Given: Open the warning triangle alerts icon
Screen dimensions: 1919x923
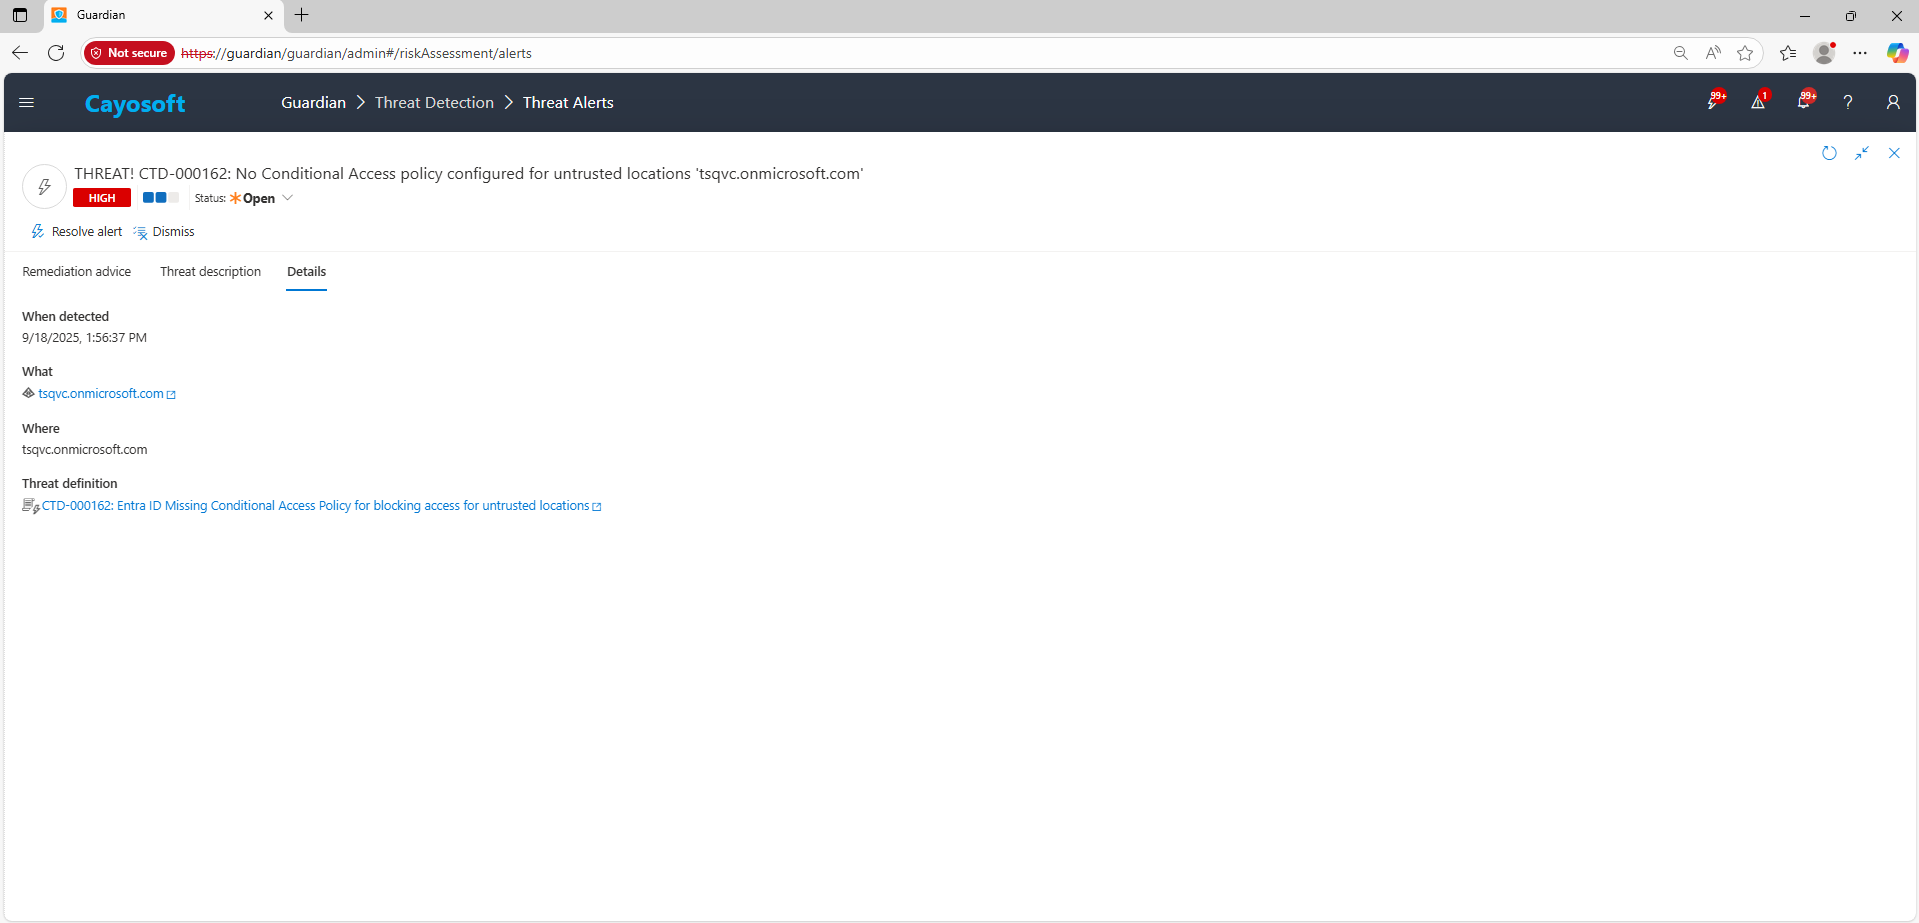Looking at the screenshot, I should click(x=1758, y=102).
